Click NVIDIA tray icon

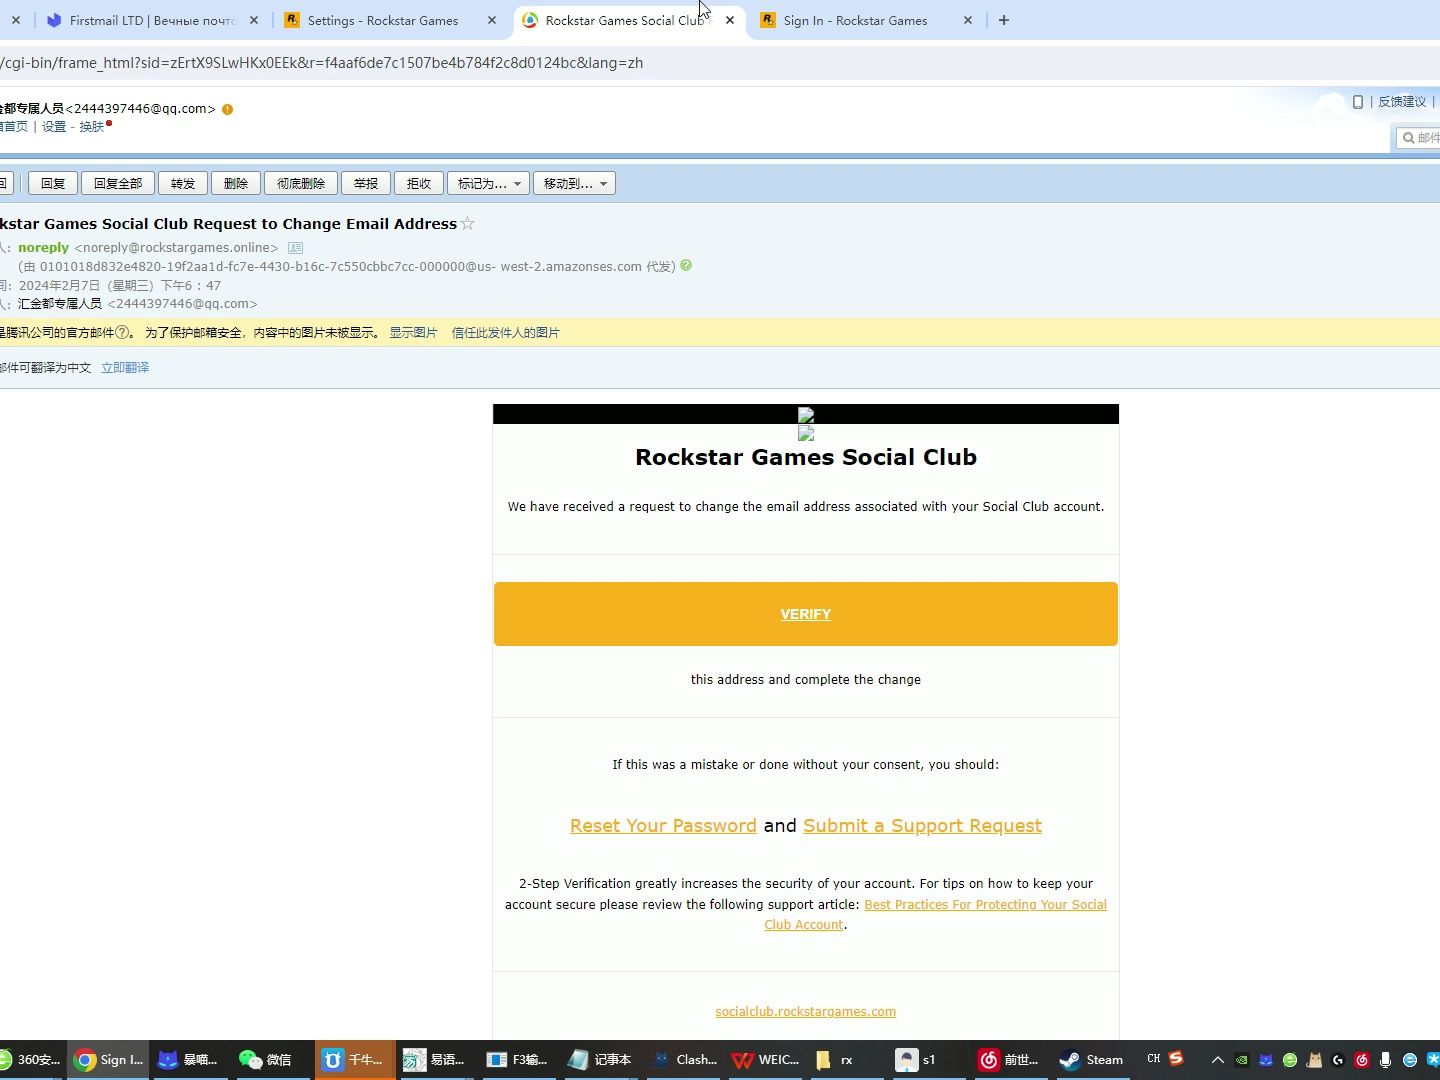pyautogui.click(x=1242, y=1060)
